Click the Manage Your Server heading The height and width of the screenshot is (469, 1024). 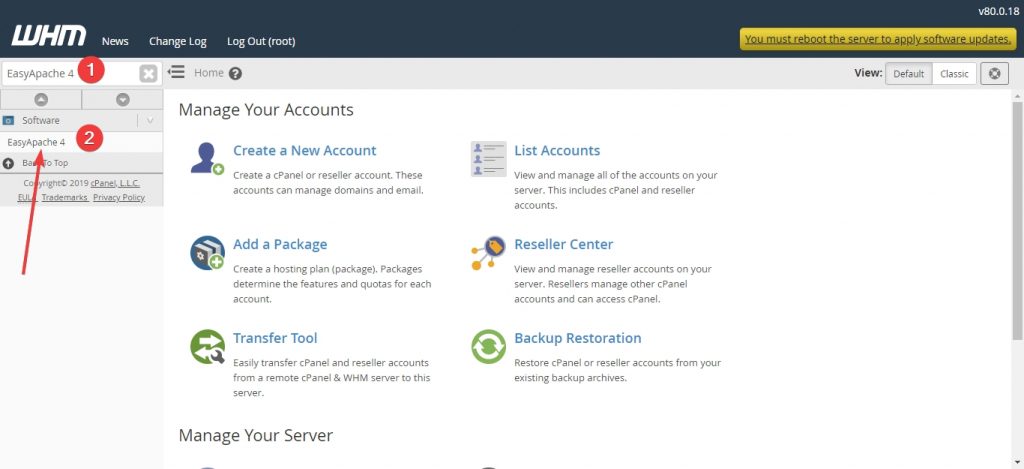[255, 435]
